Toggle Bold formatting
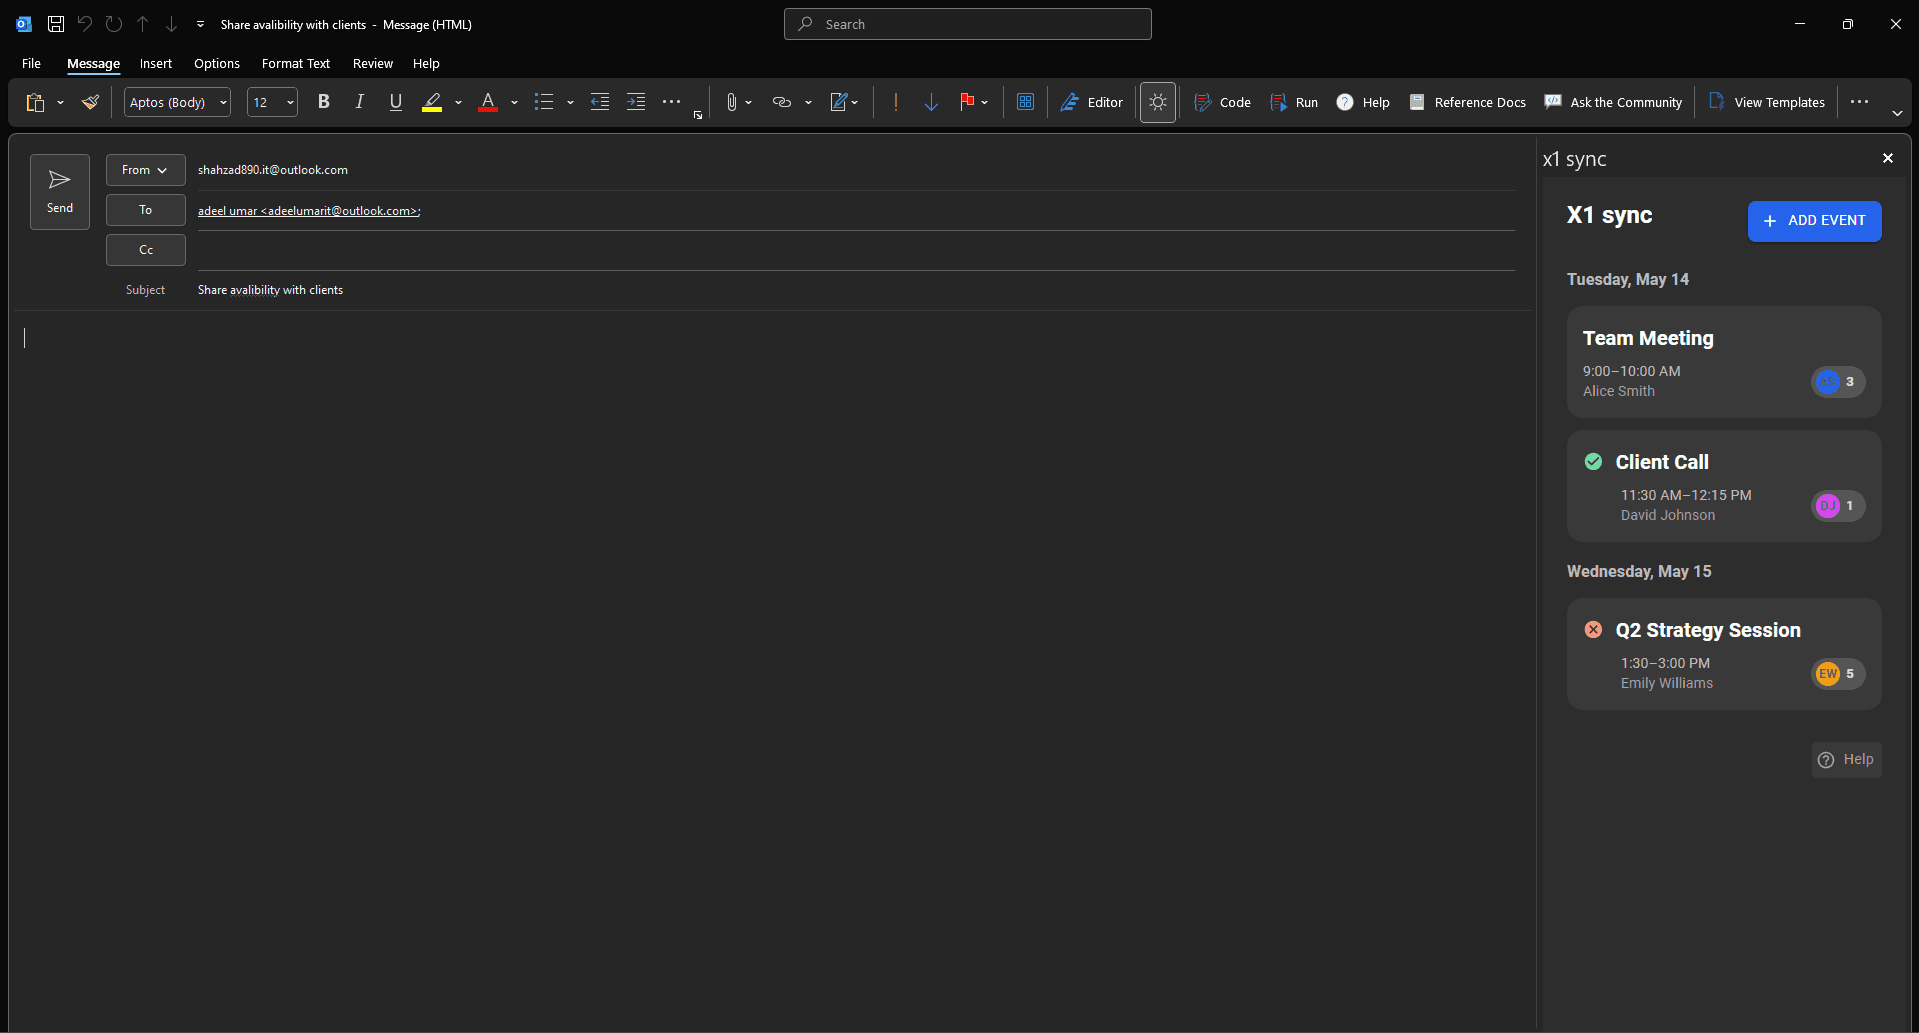Screen dimensions: 1919x1033 tap(323, 102)
